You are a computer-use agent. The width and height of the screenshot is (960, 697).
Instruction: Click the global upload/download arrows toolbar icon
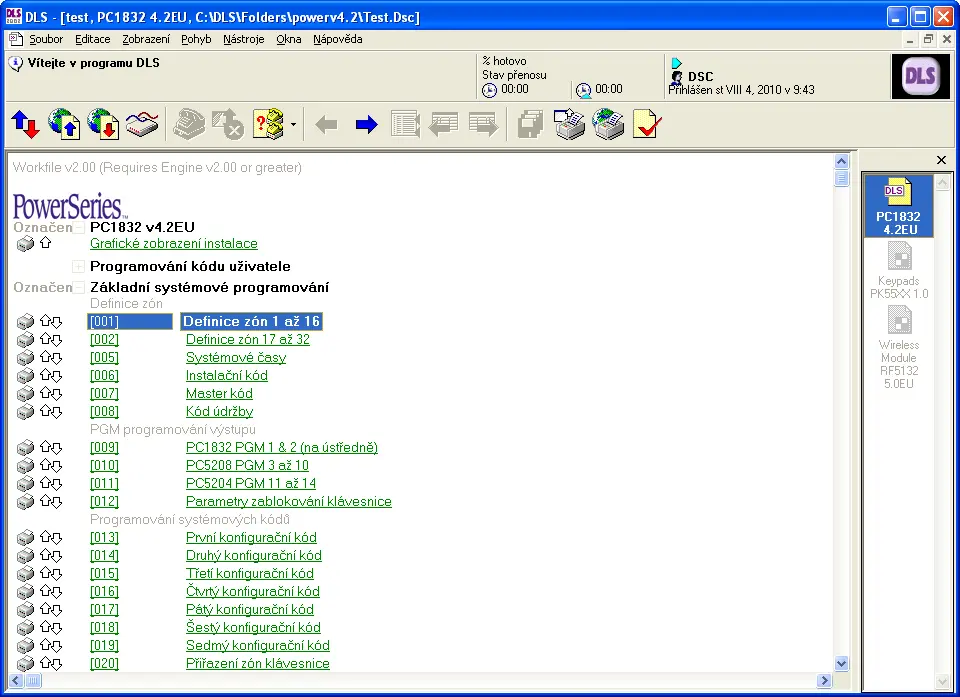pos(26,124)
